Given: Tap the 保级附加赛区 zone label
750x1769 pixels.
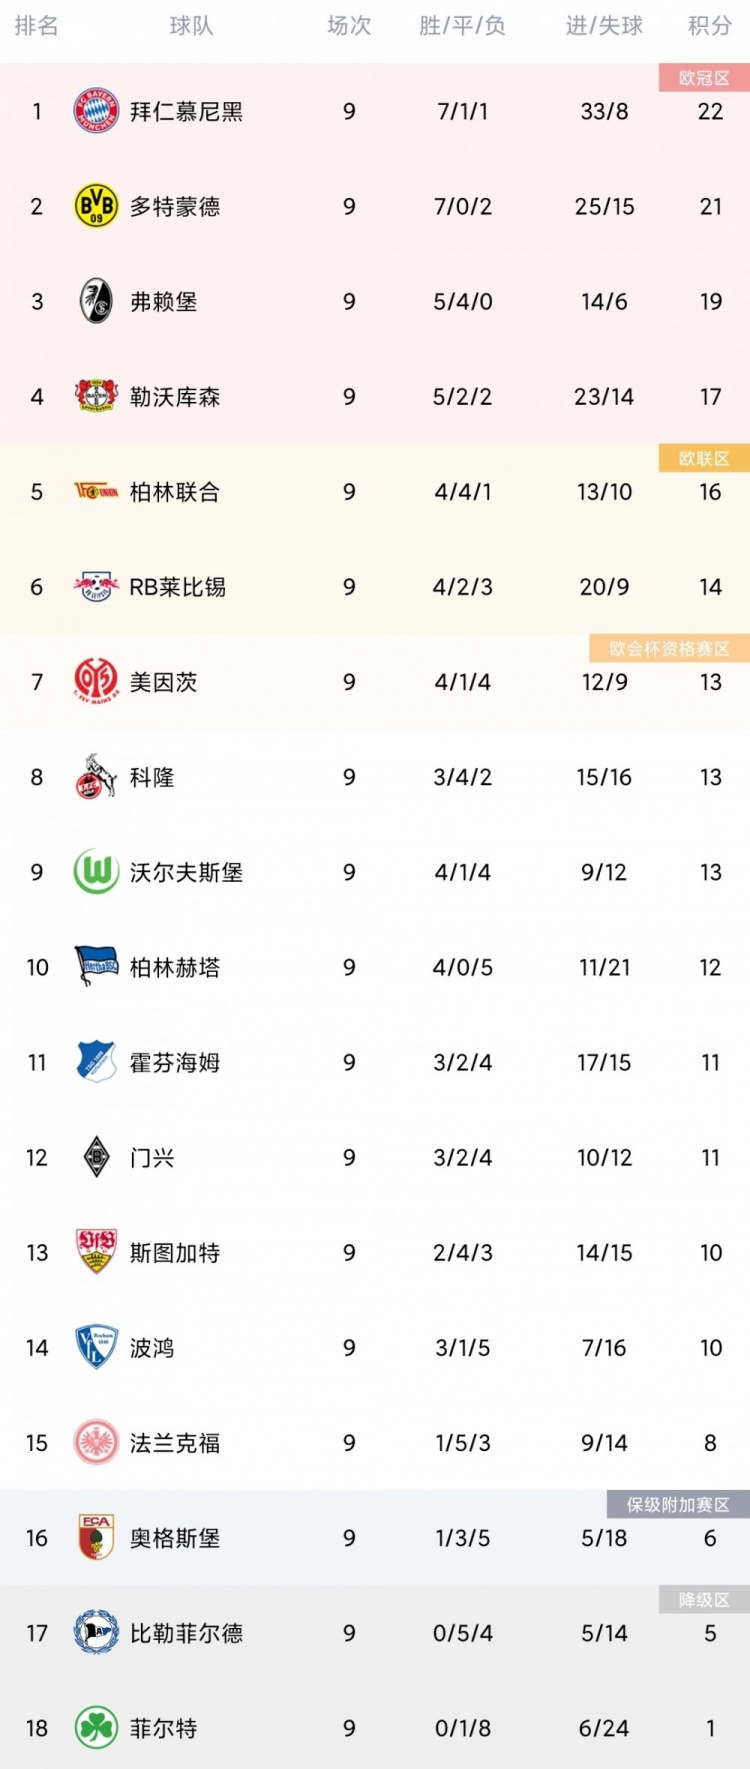Looking at the screenshot, I should (x=678, y=1504).
